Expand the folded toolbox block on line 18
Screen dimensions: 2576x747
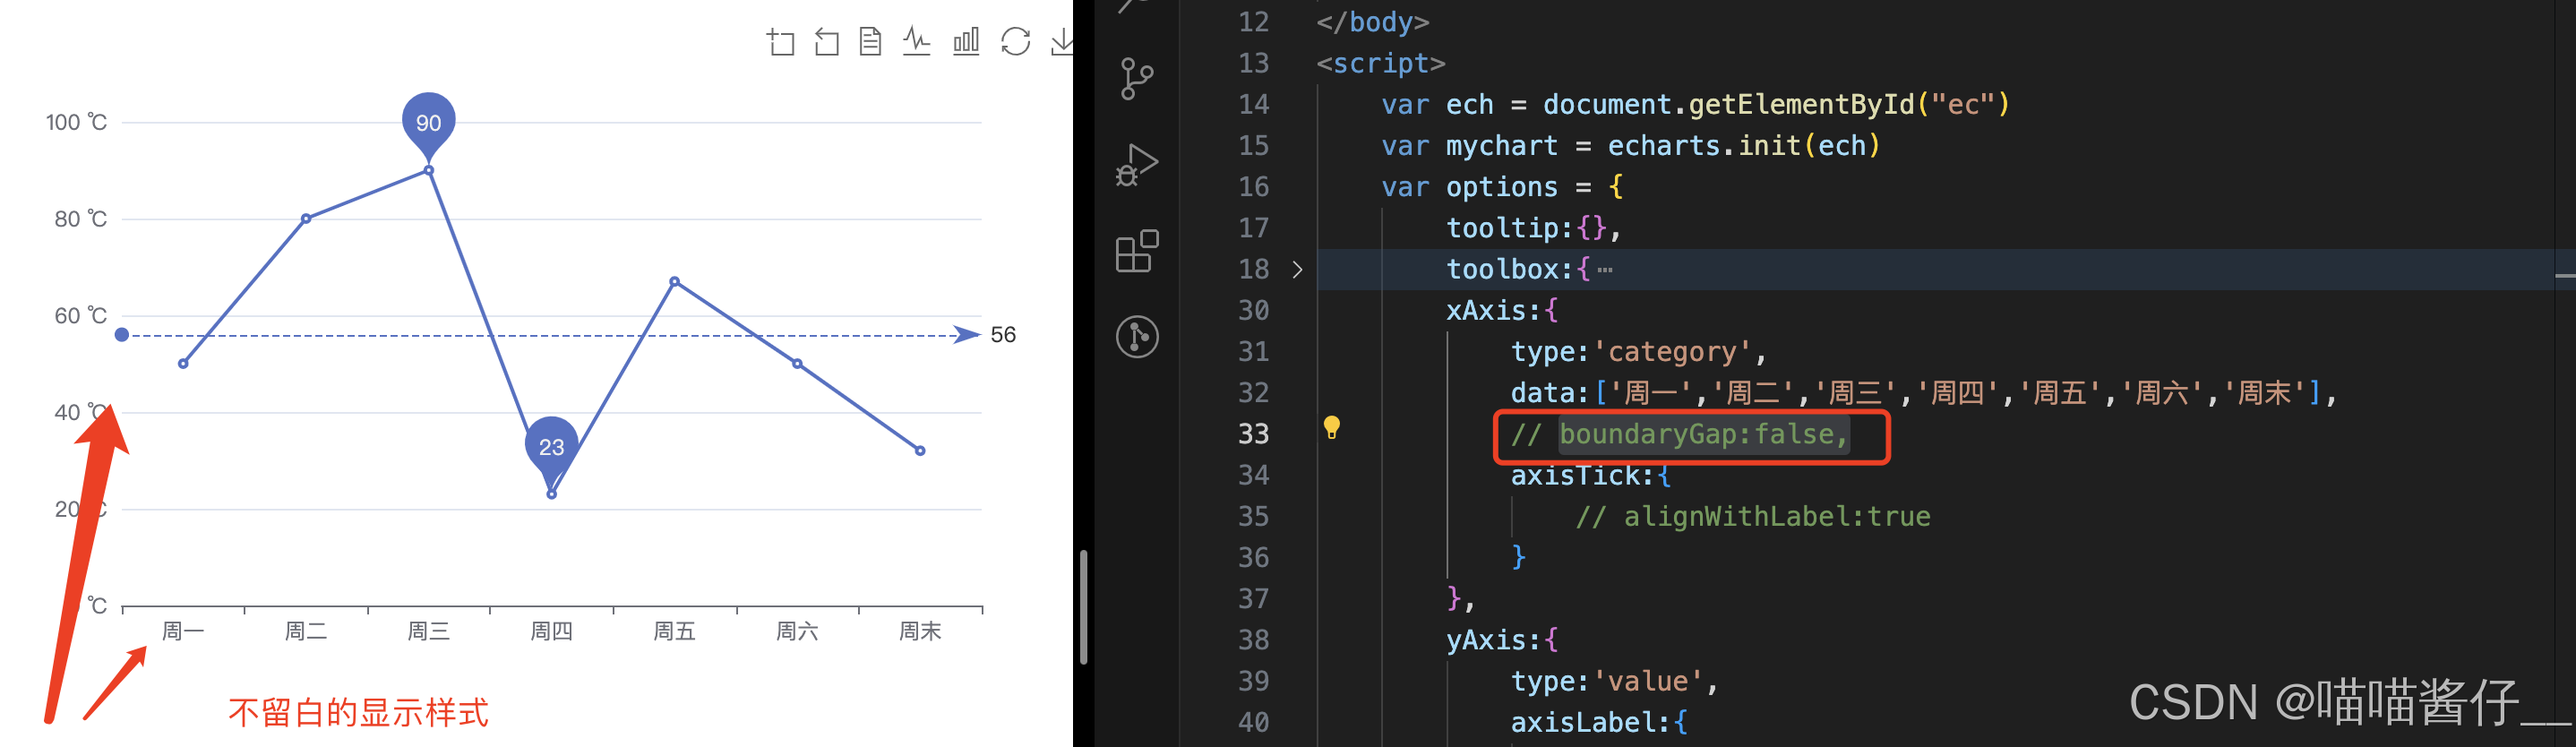point(1297,269)
